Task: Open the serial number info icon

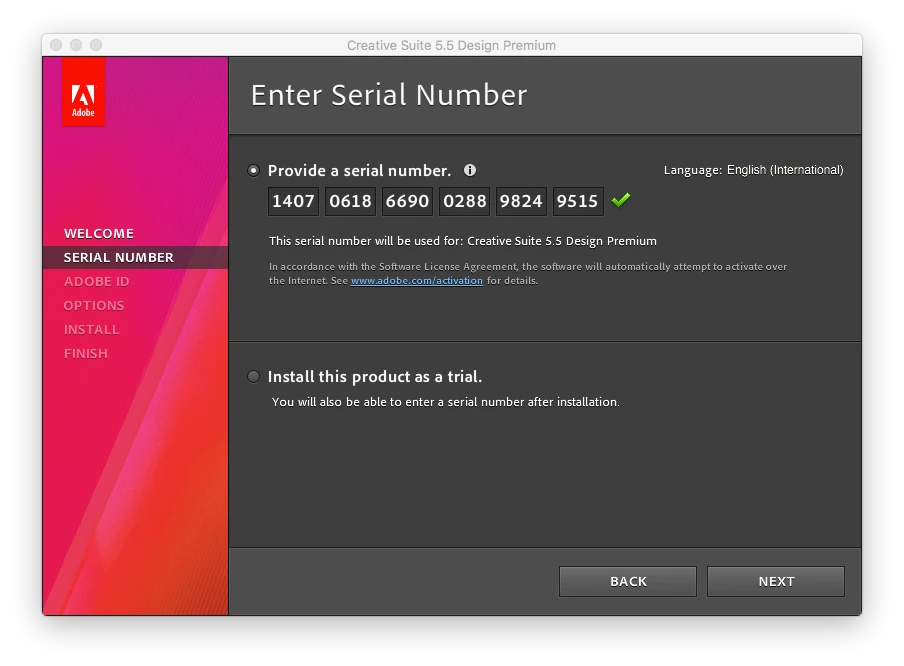Action: pyautogui.click(x=470, y=170)
